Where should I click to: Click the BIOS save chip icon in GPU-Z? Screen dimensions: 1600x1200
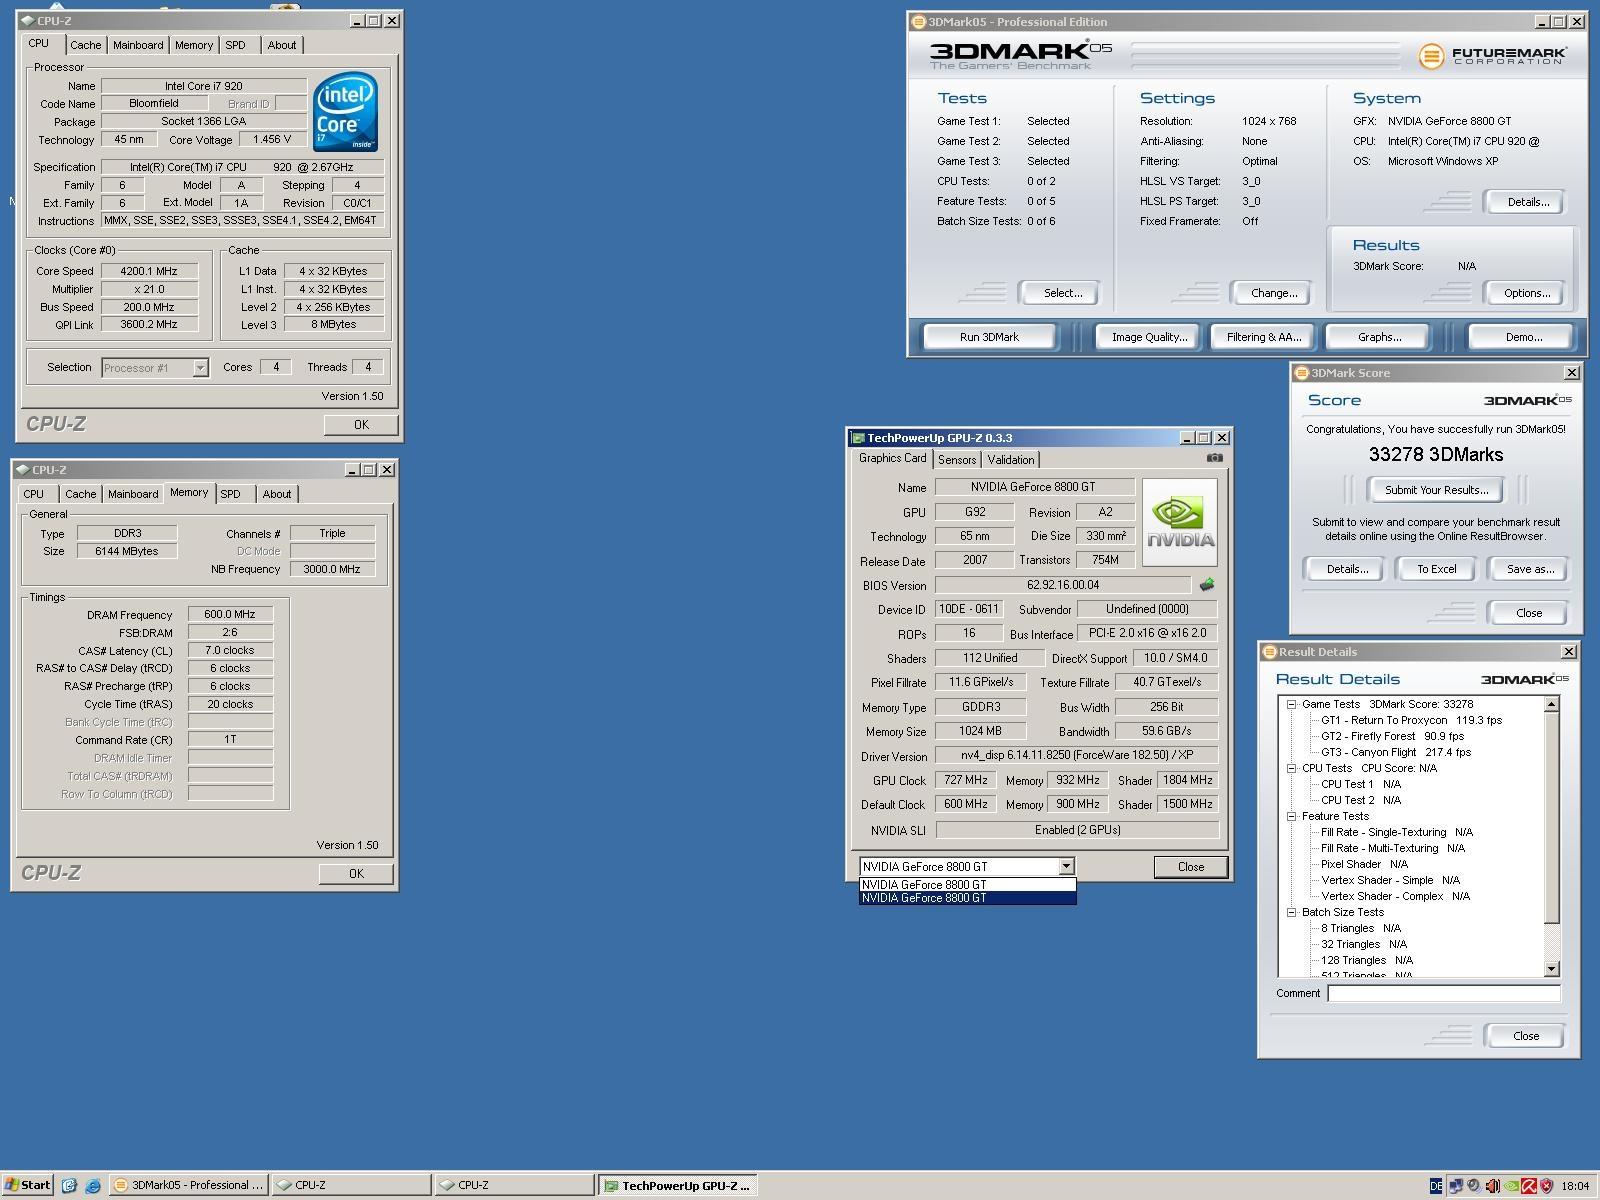(1207, 585)
